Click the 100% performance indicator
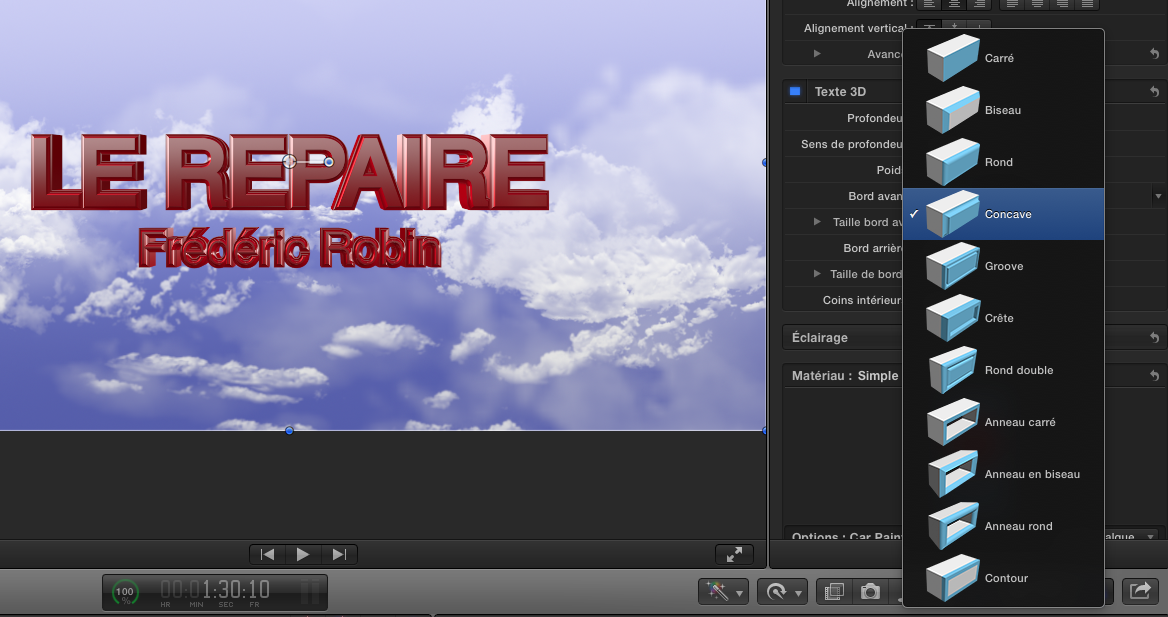The height and width of the screenshot is (617, 1168). click(125, 592)
